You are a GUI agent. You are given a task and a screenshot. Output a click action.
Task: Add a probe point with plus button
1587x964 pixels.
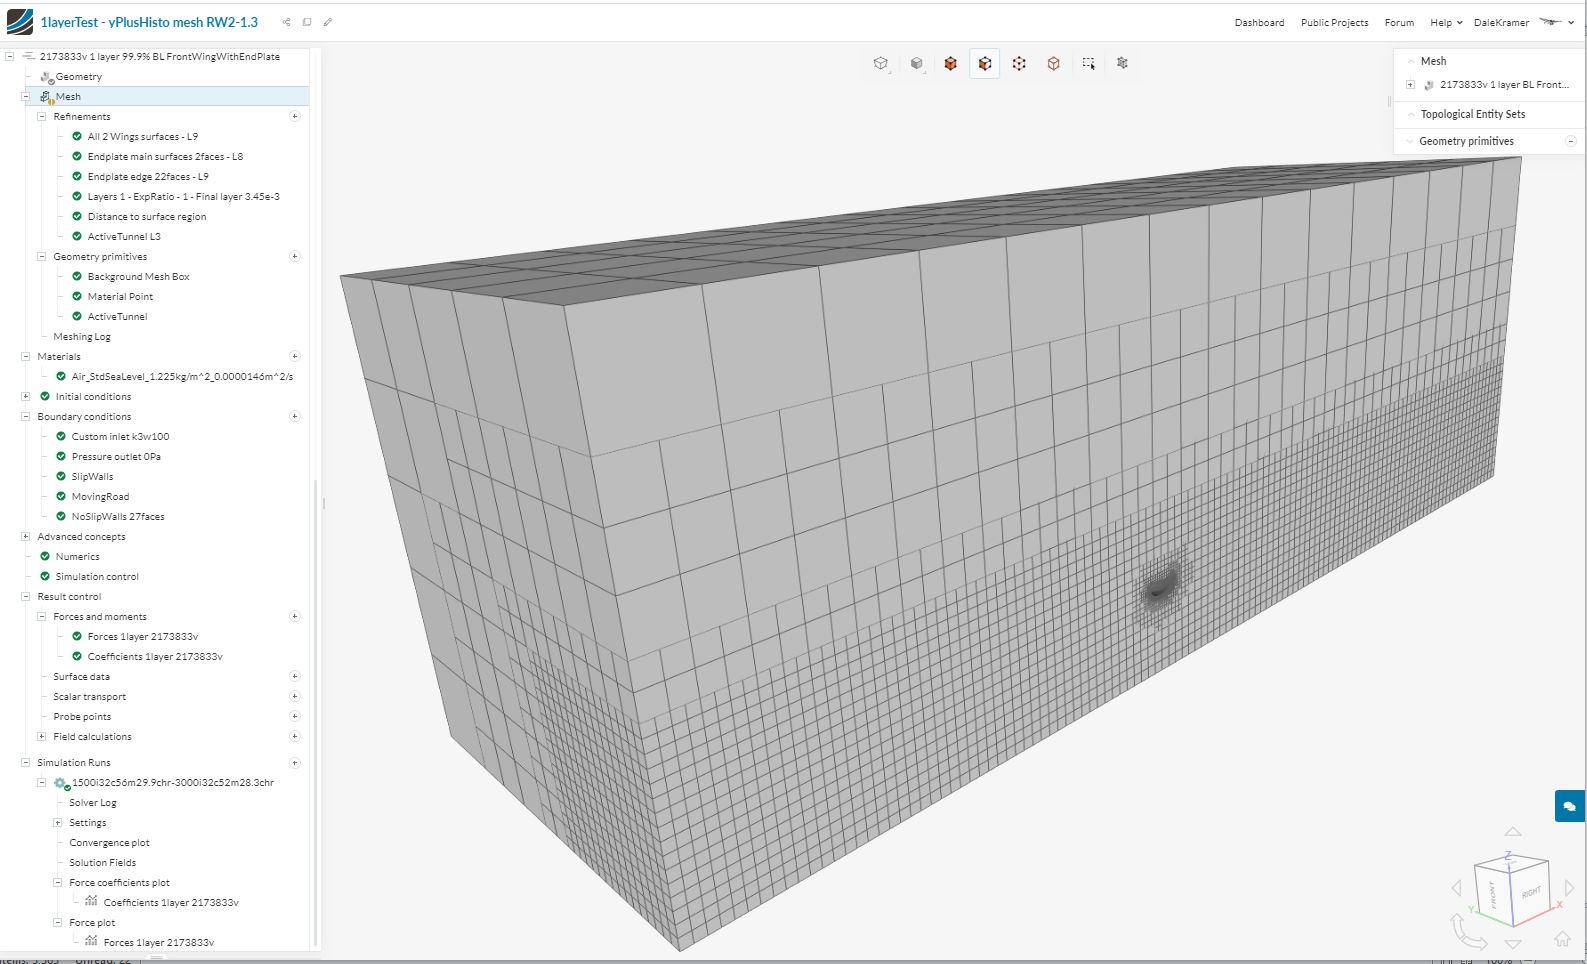(295, 716)
